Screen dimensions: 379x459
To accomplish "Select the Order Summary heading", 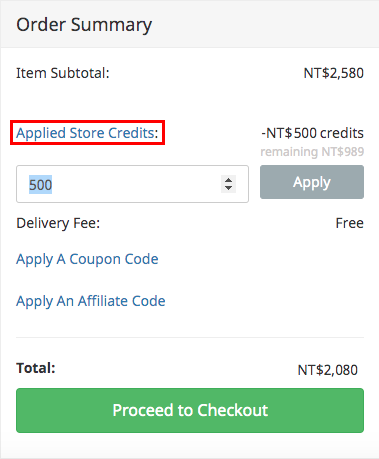I will click(x=84, y=25).
